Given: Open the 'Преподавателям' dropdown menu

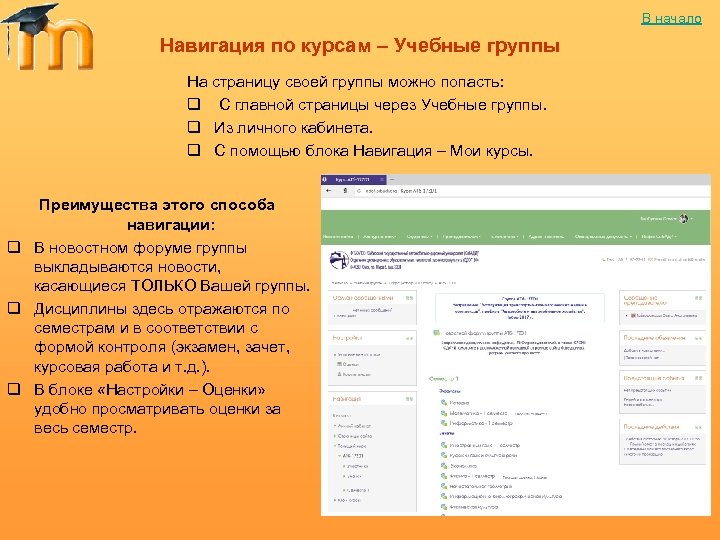Looking at the screenshot, I should 461,236.
